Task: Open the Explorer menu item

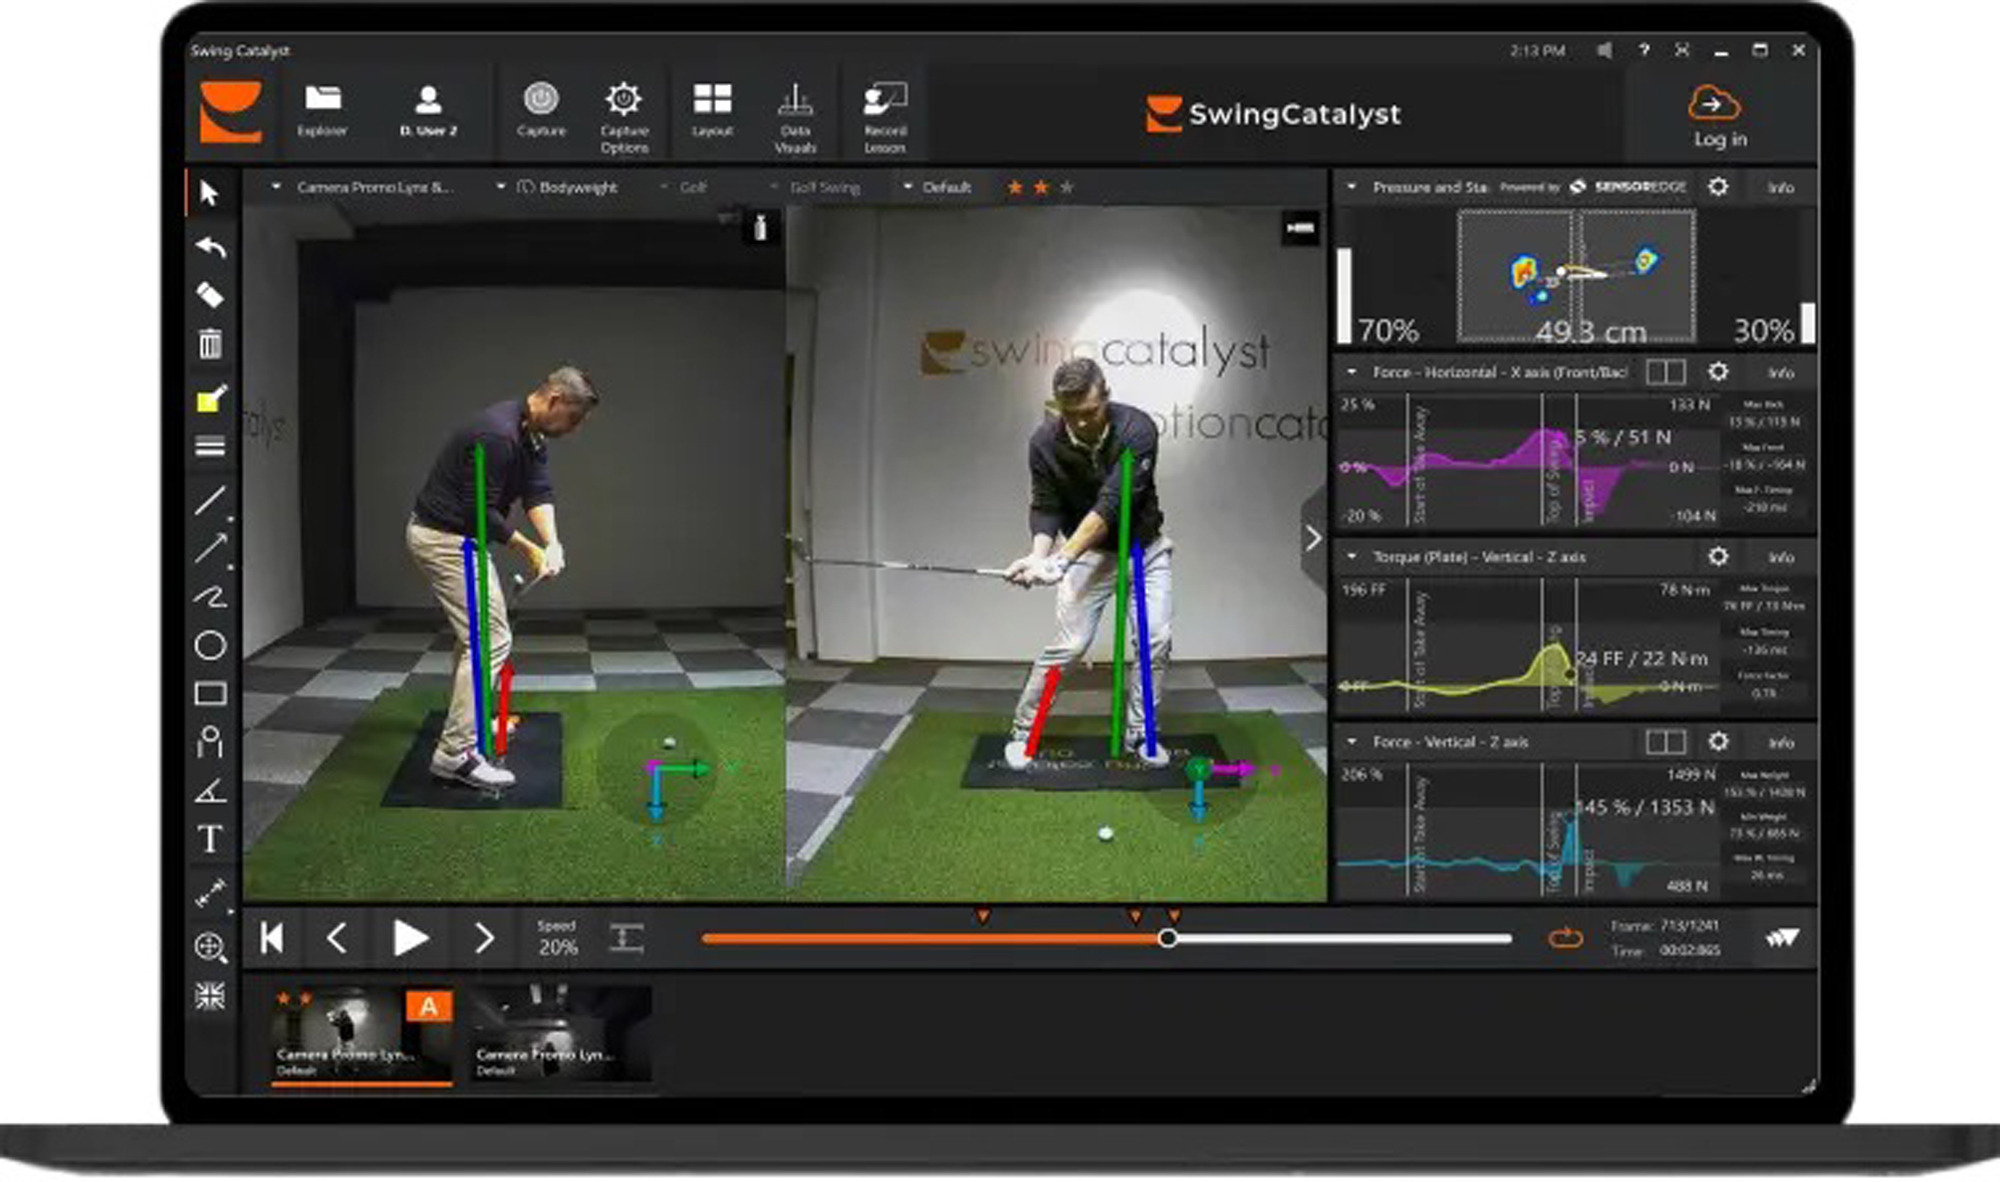Action: pos(322,110)
